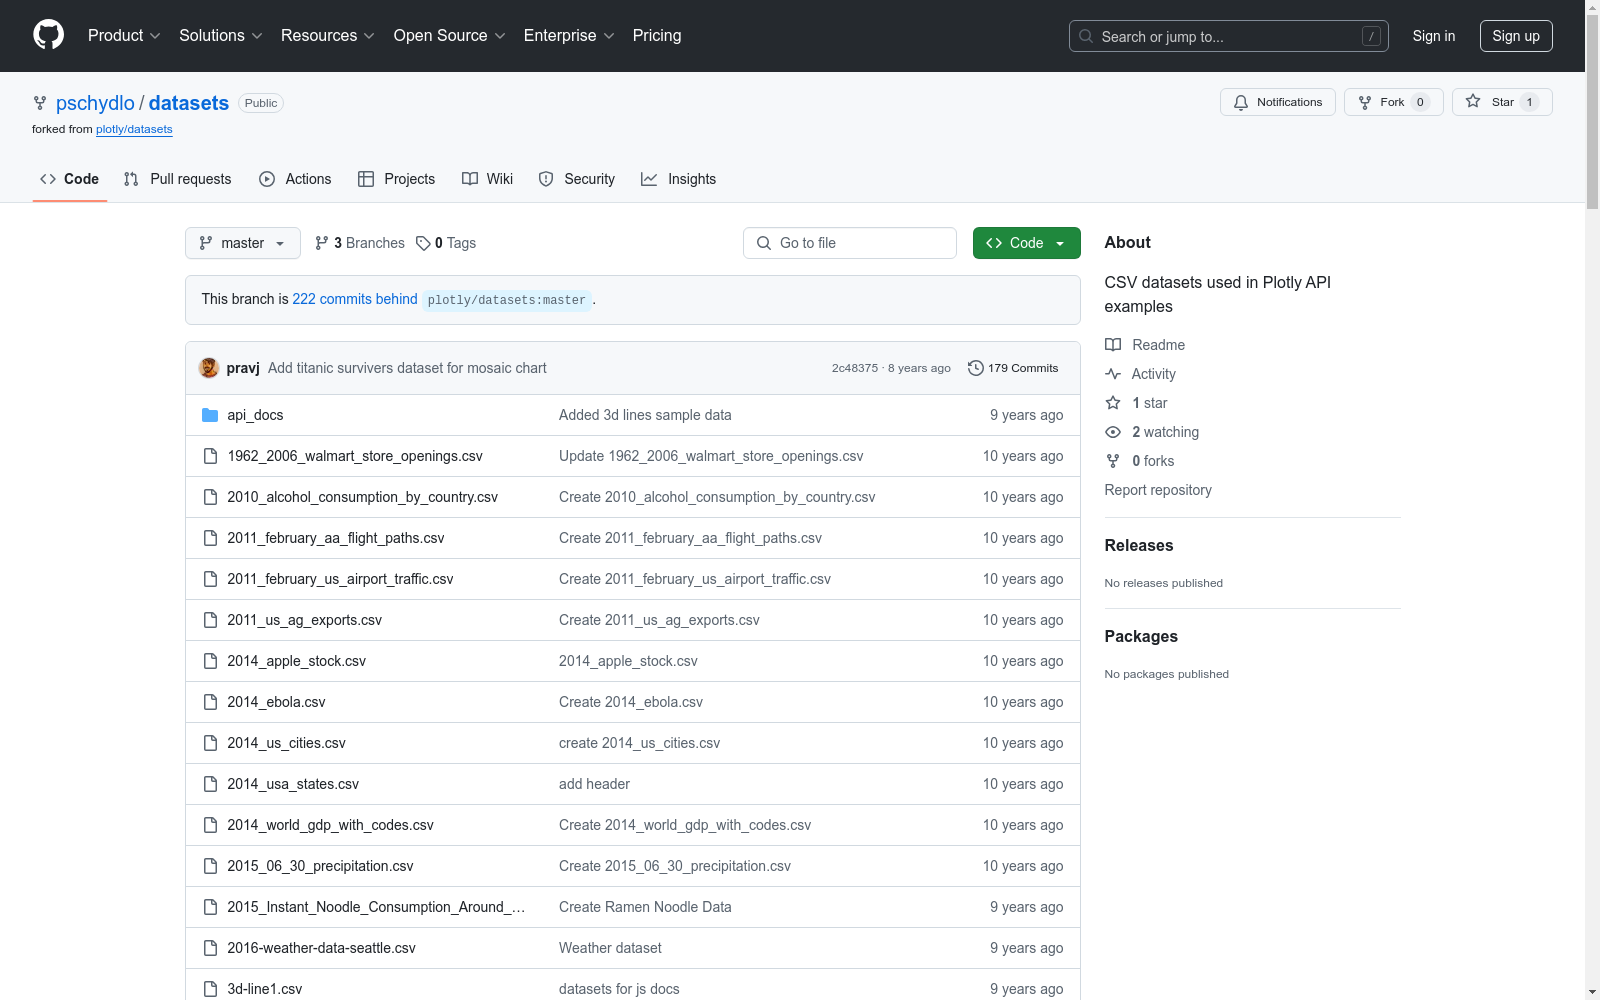This screenshot has width=1600, height=1000.
Task: Go to the GitHub homepage logo
Action: click(x=48, y=35)
